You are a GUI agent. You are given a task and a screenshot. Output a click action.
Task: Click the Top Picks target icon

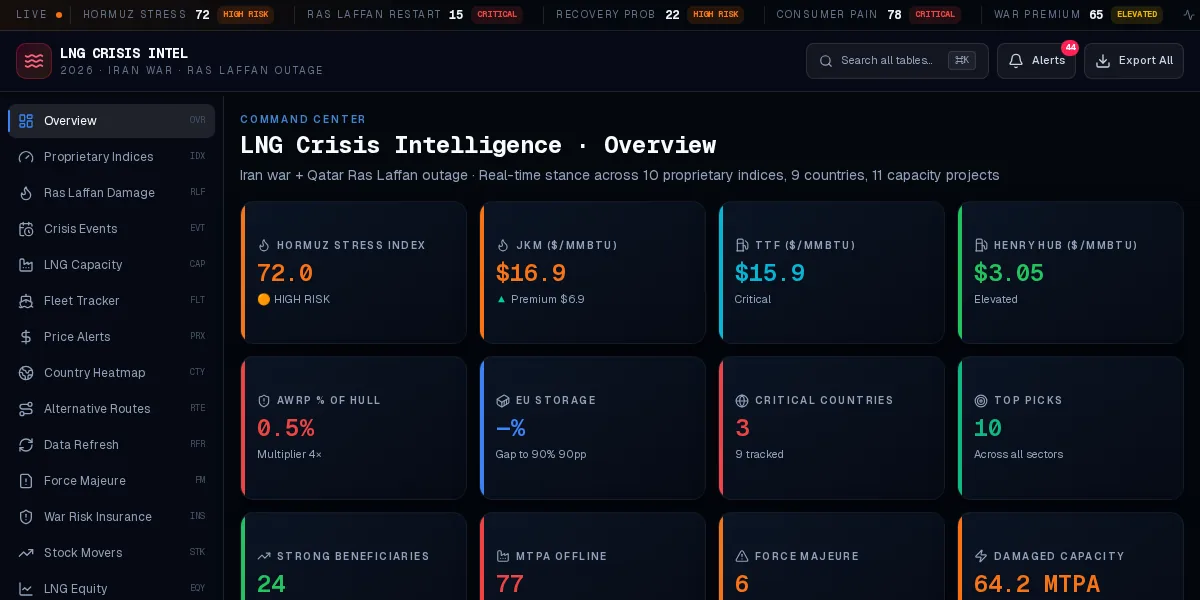coord(981,400)
